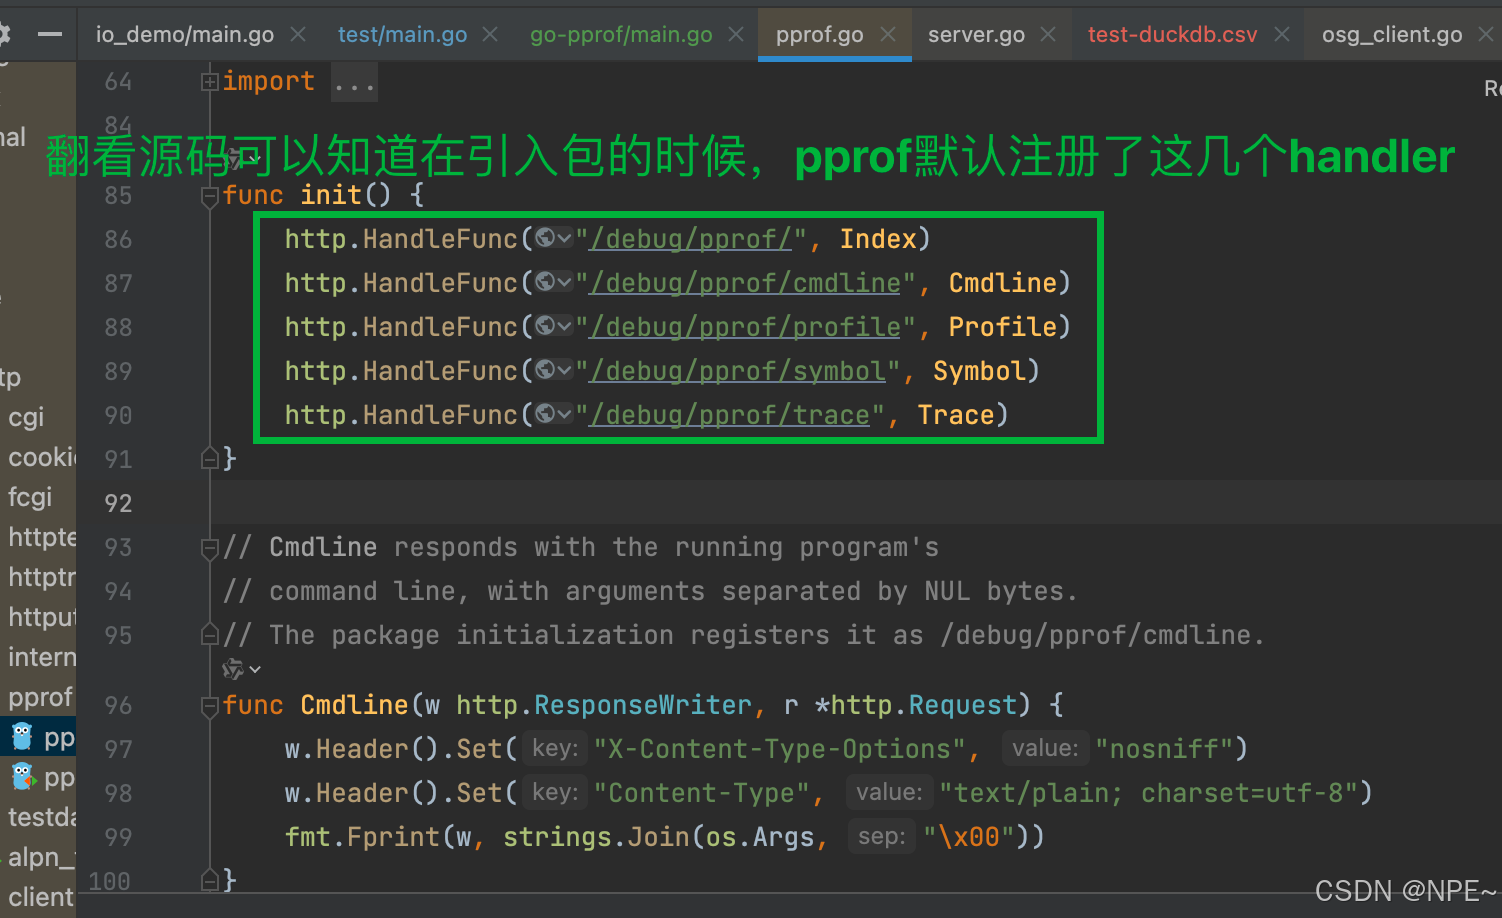1502x918 pixels.
Task: Hide the project panel with minus icon
Action: (x=50, y=34)
